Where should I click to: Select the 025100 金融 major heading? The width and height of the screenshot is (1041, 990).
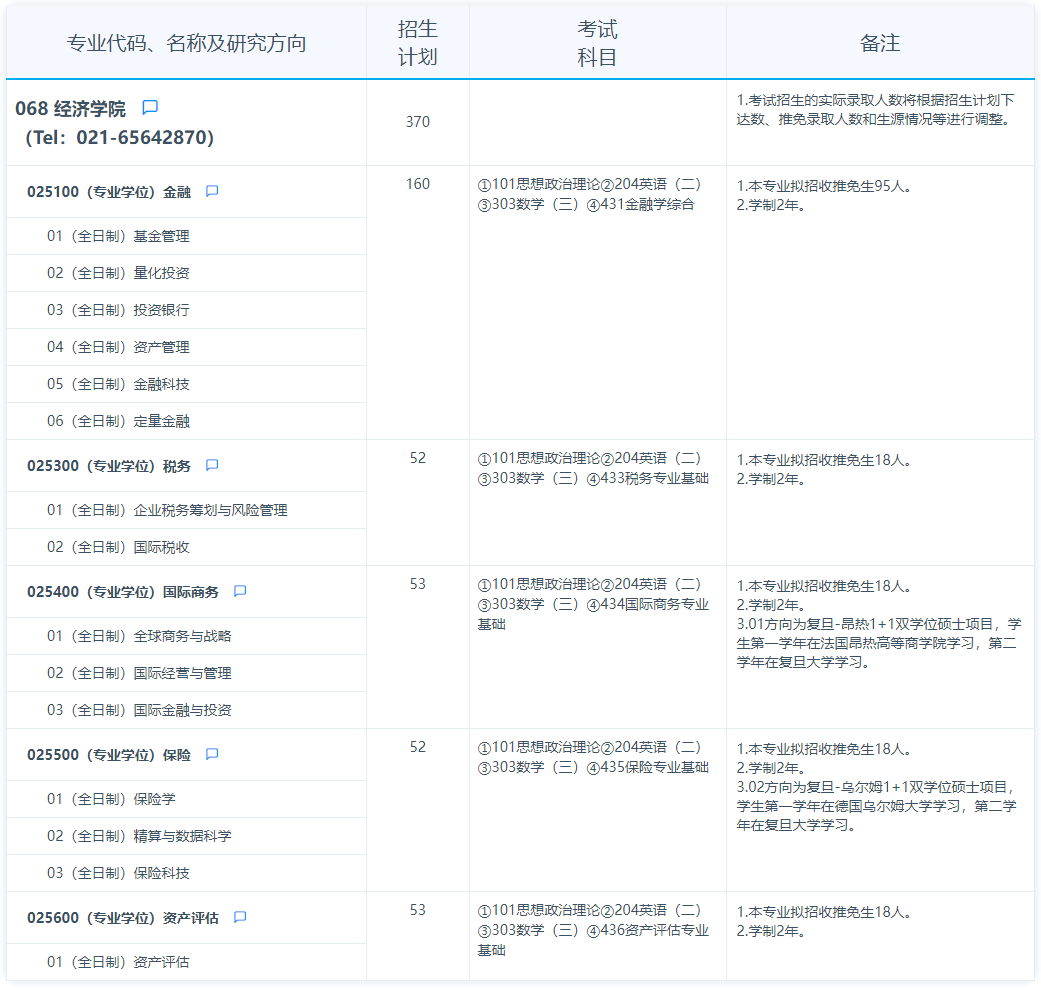[108, 192]
